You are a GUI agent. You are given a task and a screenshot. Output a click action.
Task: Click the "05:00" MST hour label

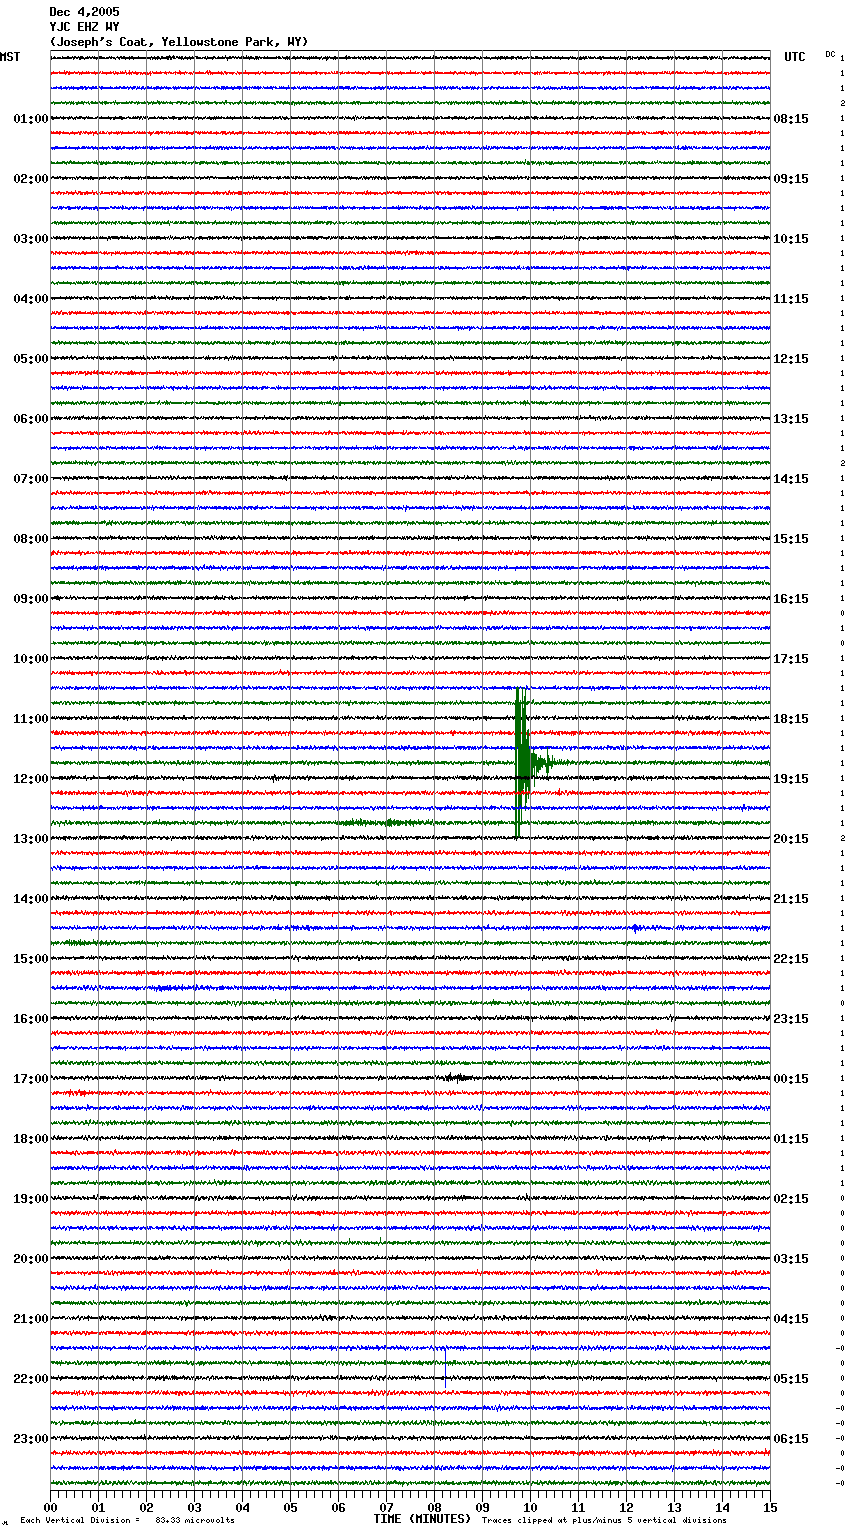pos(30,359)
